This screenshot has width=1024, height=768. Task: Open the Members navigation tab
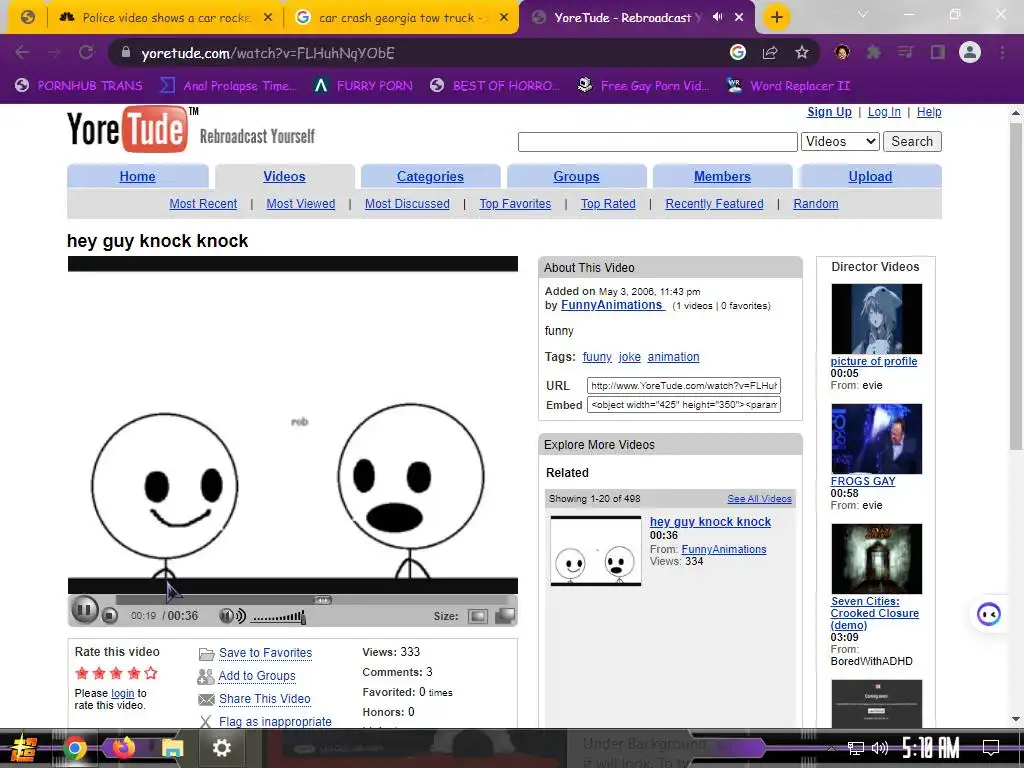click(x=722, y=177)
